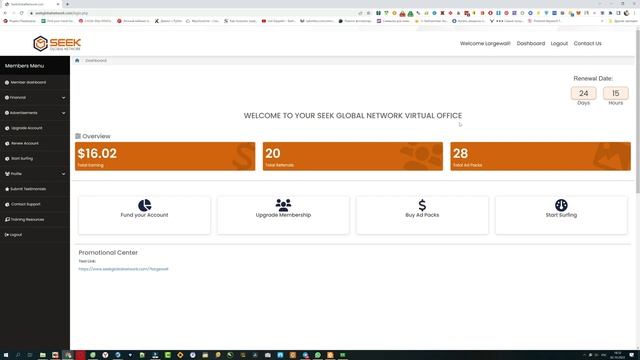Click the browser back arrow
The width and height of the screenshot is (640, 360).
pyautogui.click(x=5, y=13)
